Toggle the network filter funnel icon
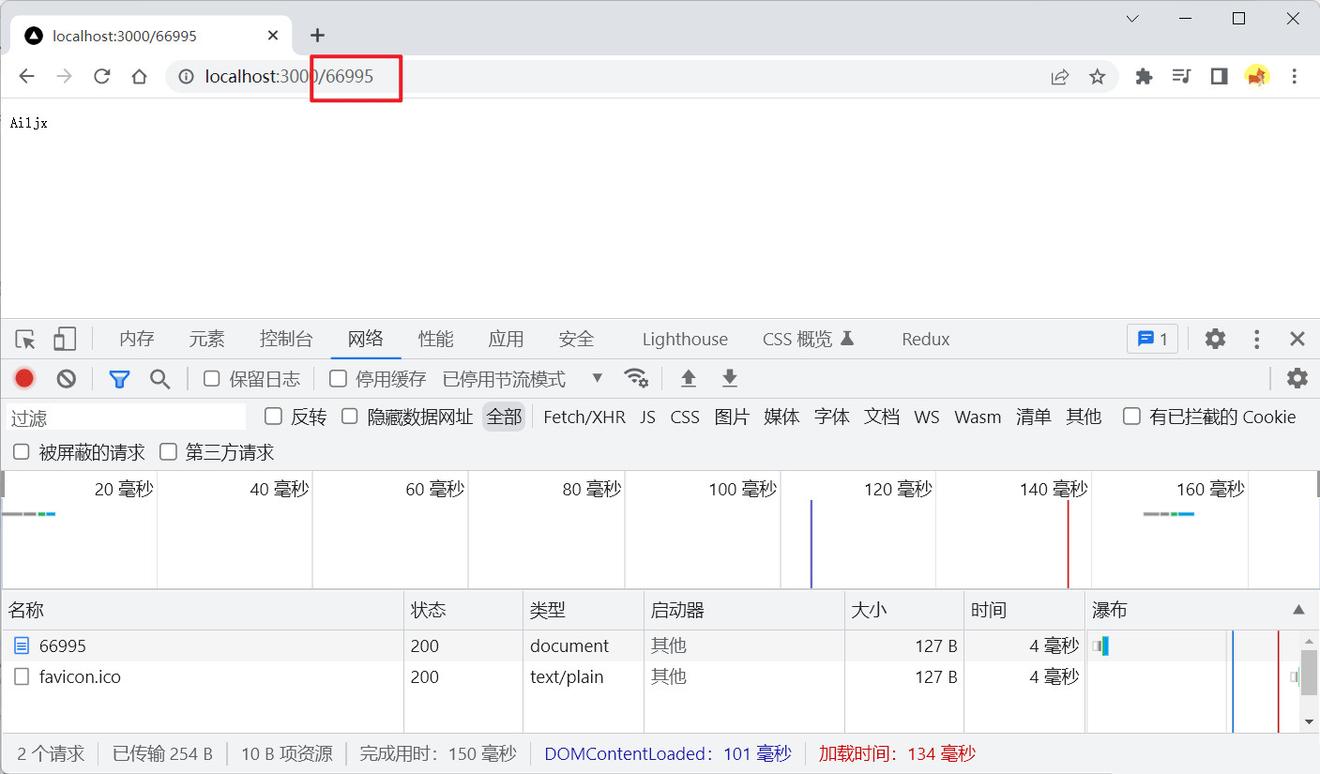Image resolution: width=1320 pixels, height=774 pixels. tap(119, 378)
